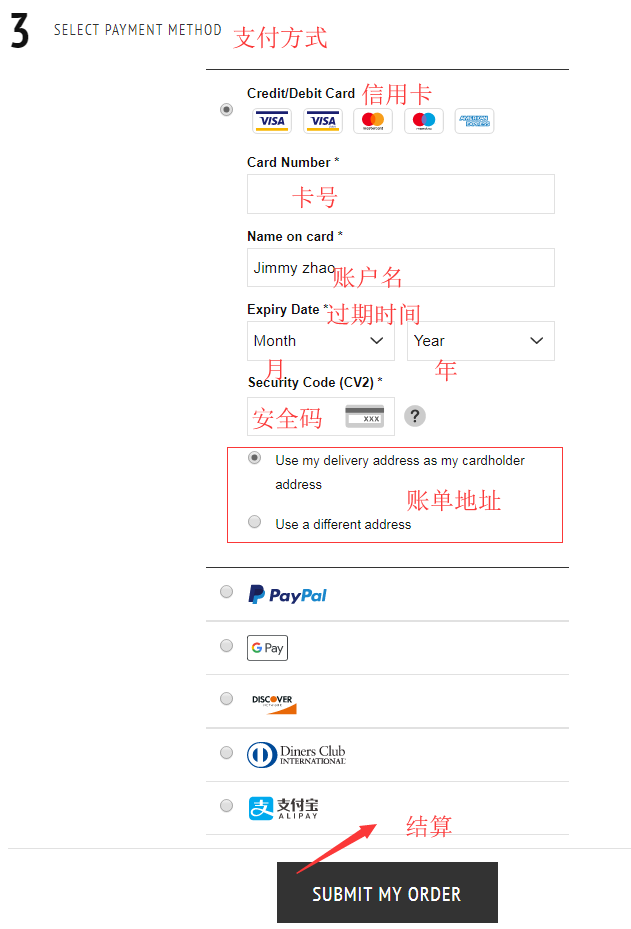The image size is (631, 929).
Task: Click the CVV card illustration icon
Action: pyautogui.click(x=364, y=417)
